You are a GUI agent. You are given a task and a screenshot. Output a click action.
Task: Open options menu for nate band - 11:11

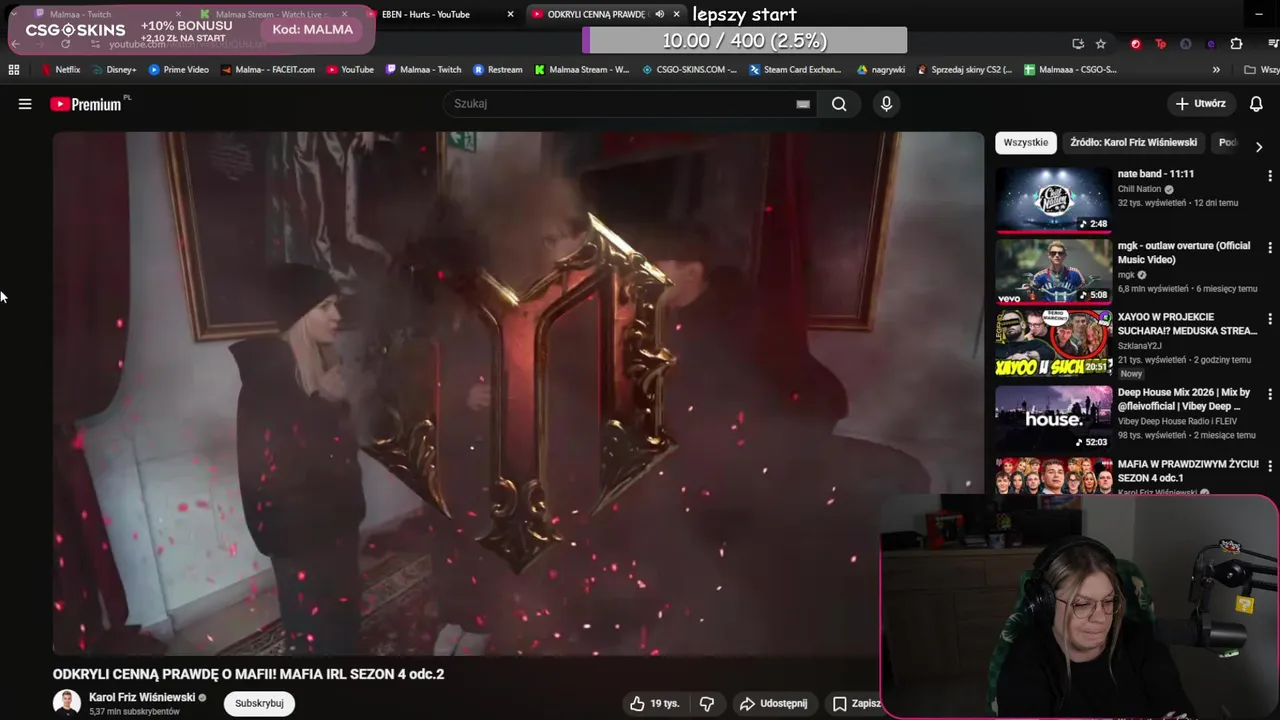[x=1270, y=175]
